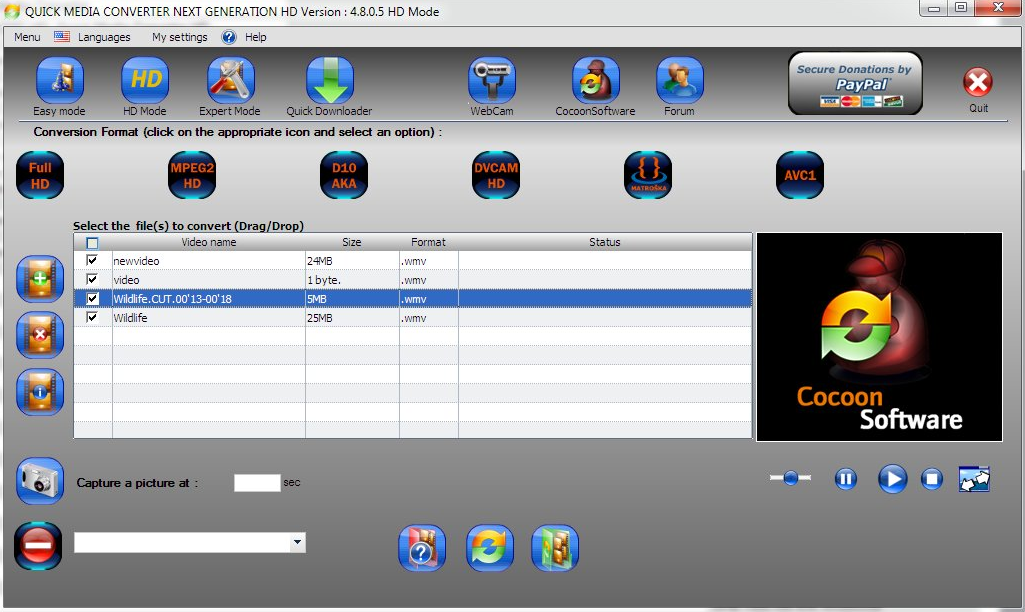This screenshot has height=612, width=1025.
Task: Open the Languages menu
Action: [104, 37]
